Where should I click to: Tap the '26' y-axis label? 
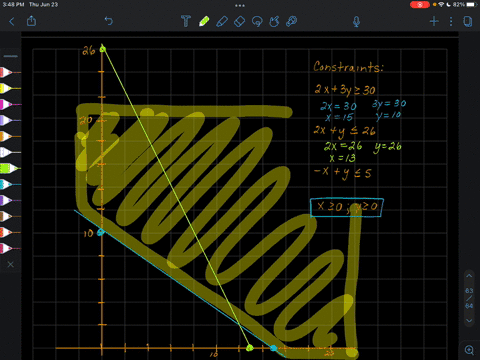point(89,51)
